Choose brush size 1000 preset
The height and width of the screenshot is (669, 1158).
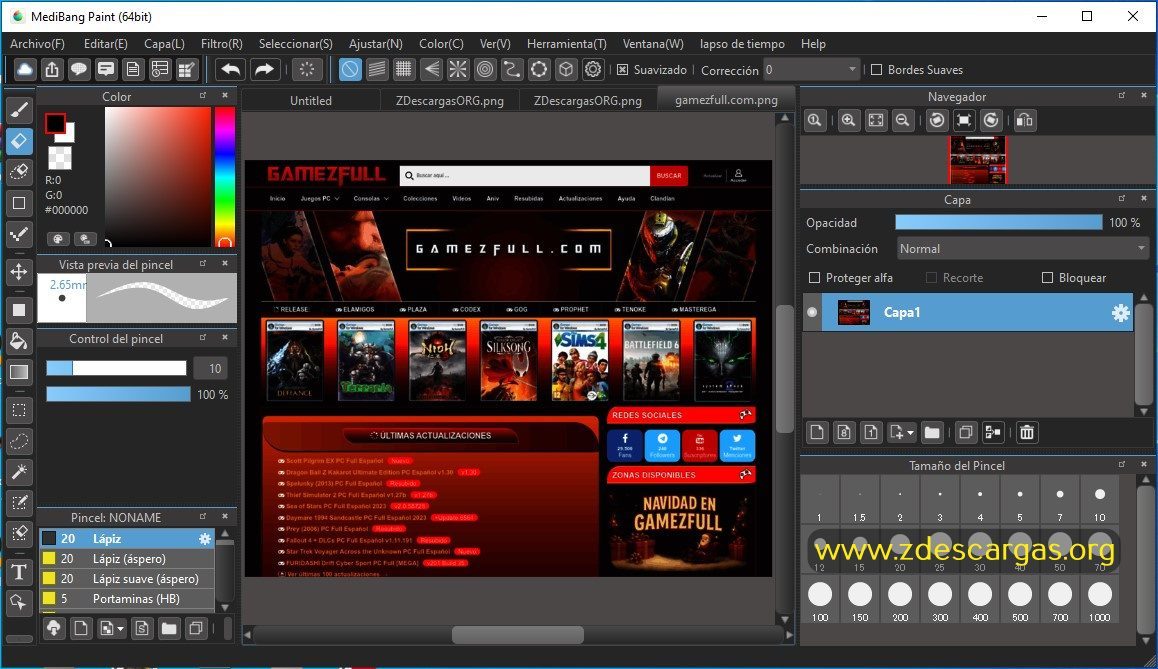[x=1100, y=600]
